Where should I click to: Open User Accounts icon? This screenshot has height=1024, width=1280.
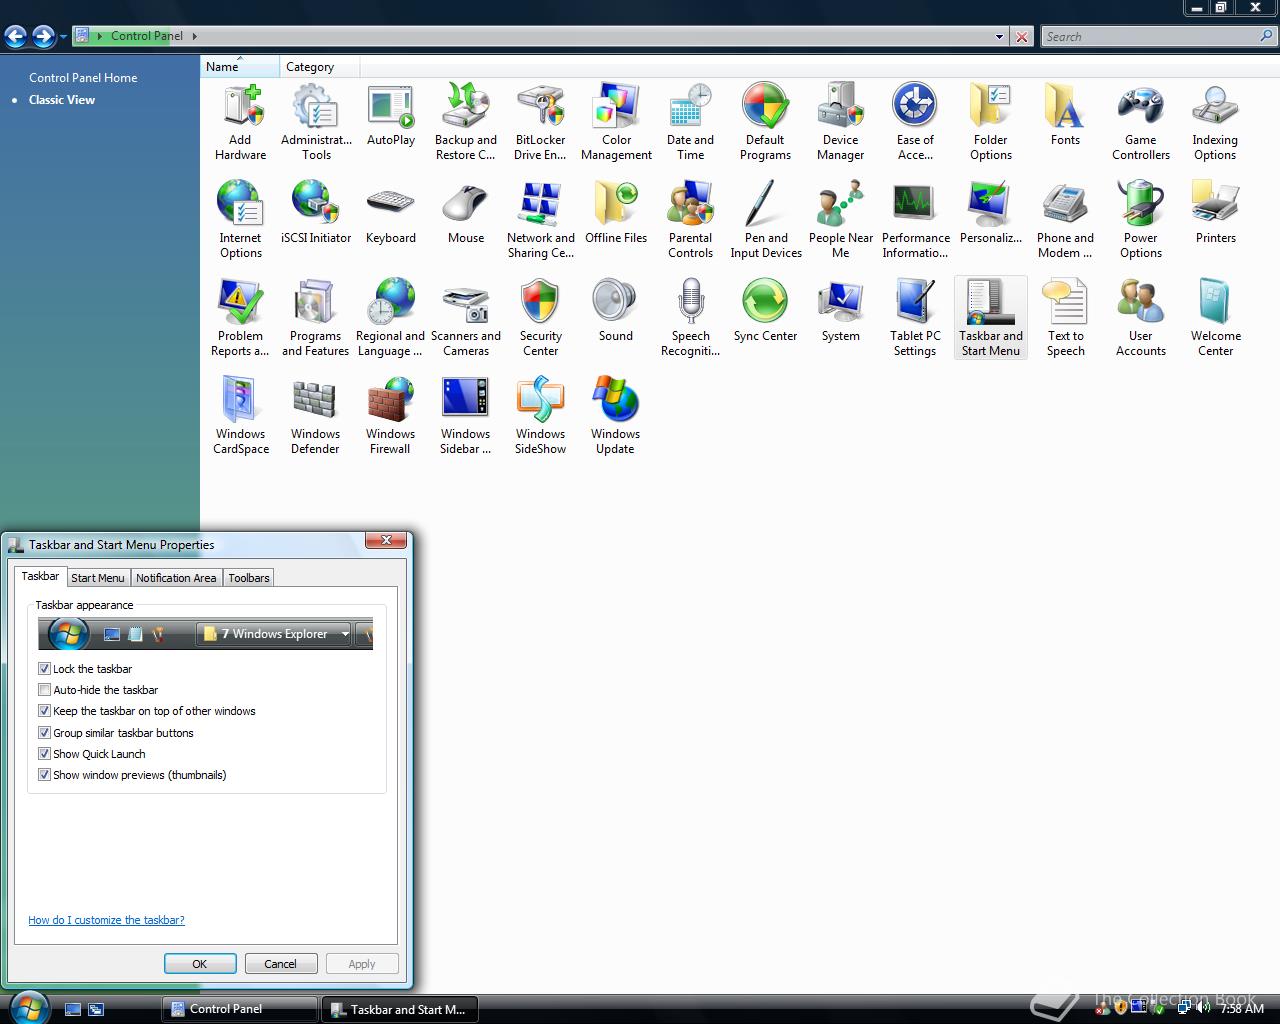click(1141, 318)
